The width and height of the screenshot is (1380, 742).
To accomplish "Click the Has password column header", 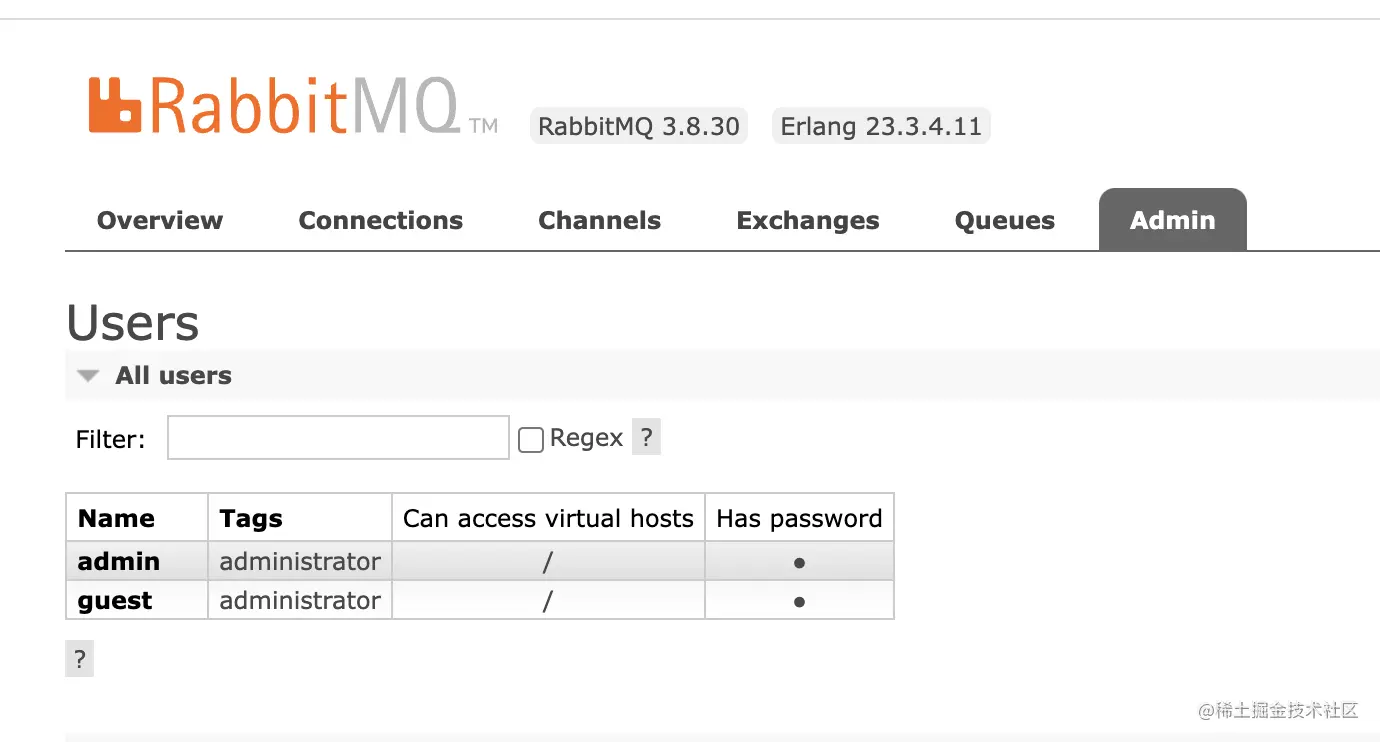I will [x=799, y=518].
